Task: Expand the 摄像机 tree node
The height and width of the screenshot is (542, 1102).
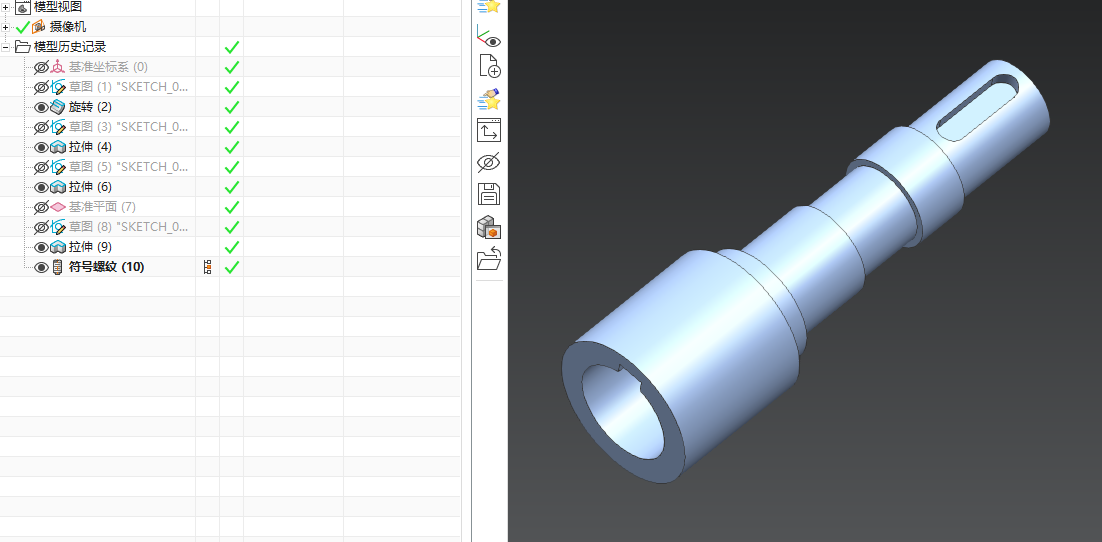Action: click(6, 27)
